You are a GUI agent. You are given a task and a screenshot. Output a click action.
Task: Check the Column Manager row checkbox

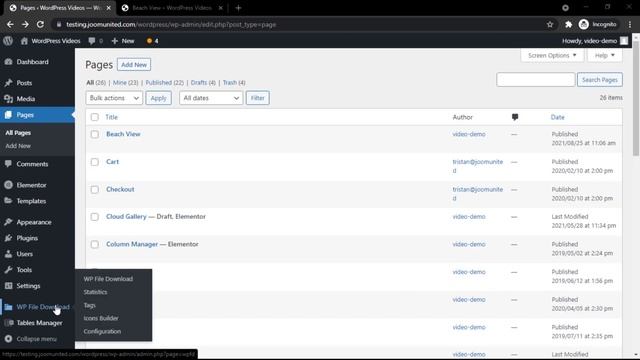tap(95, 244)
